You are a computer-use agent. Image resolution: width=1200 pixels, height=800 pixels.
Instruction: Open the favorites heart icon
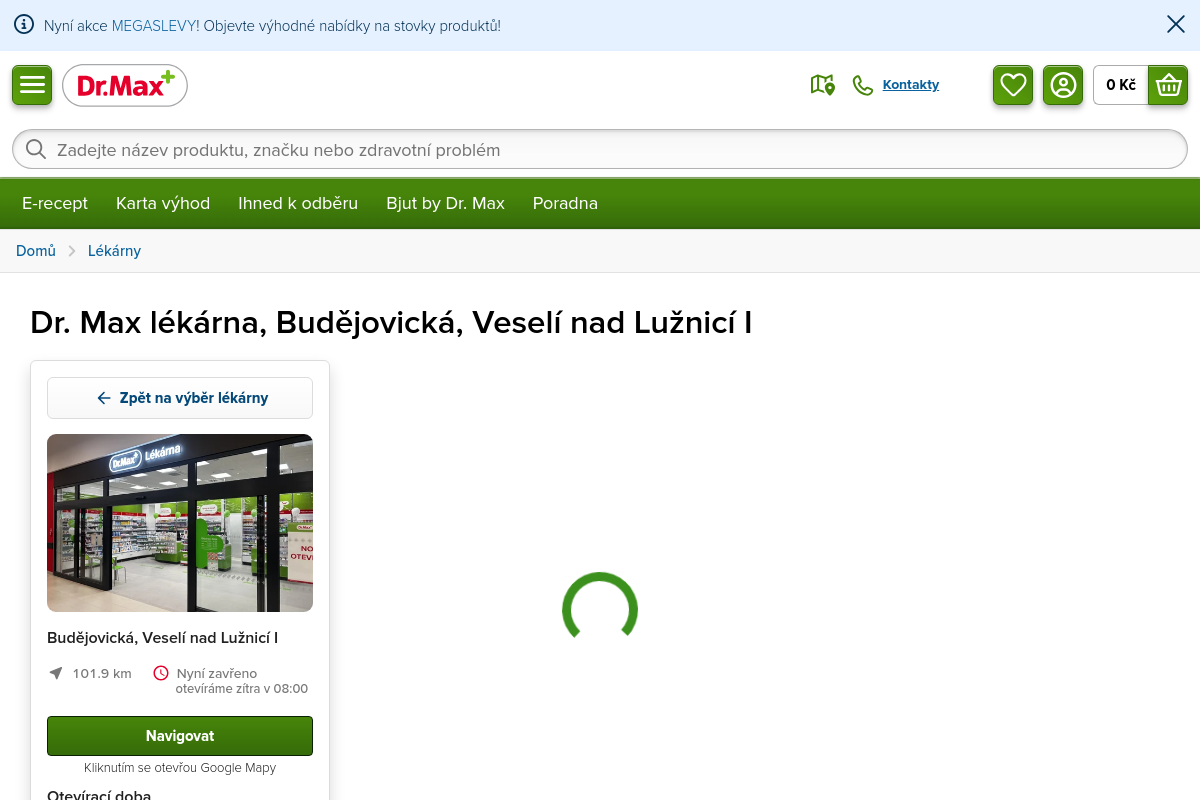point(1013,85)
